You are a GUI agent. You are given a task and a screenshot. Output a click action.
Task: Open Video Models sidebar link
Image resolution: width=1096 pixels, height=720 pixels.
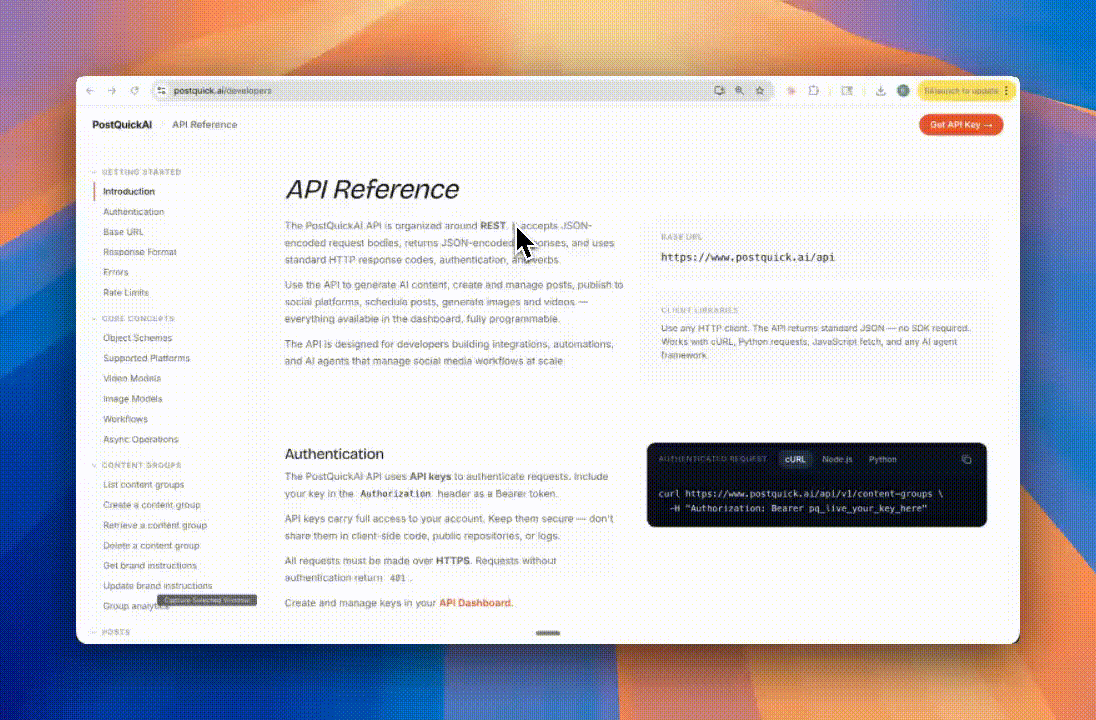(132, 379)
